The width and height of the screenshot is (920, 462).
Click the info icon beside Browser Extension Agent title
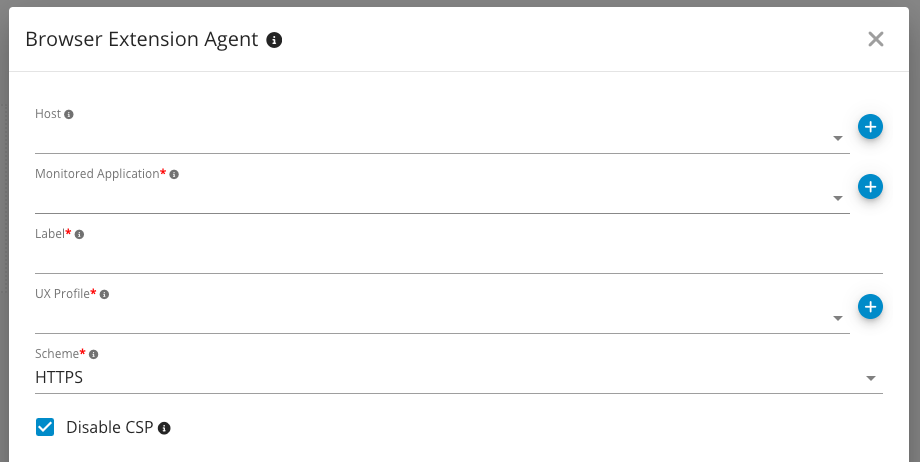pos(275,40)
